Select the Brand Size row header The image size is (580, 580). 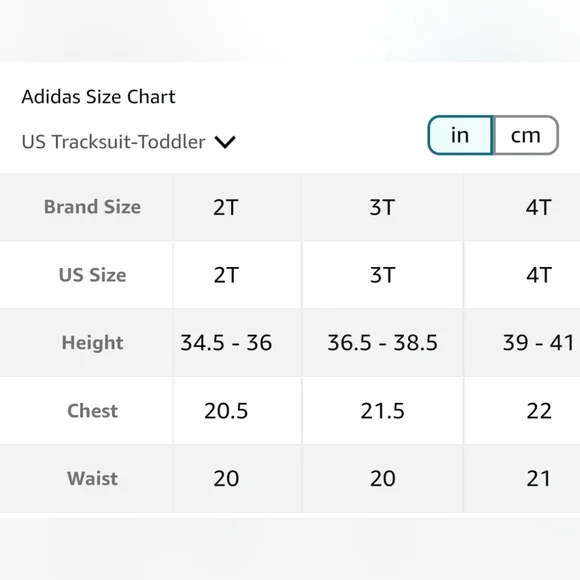pos(92,207)
